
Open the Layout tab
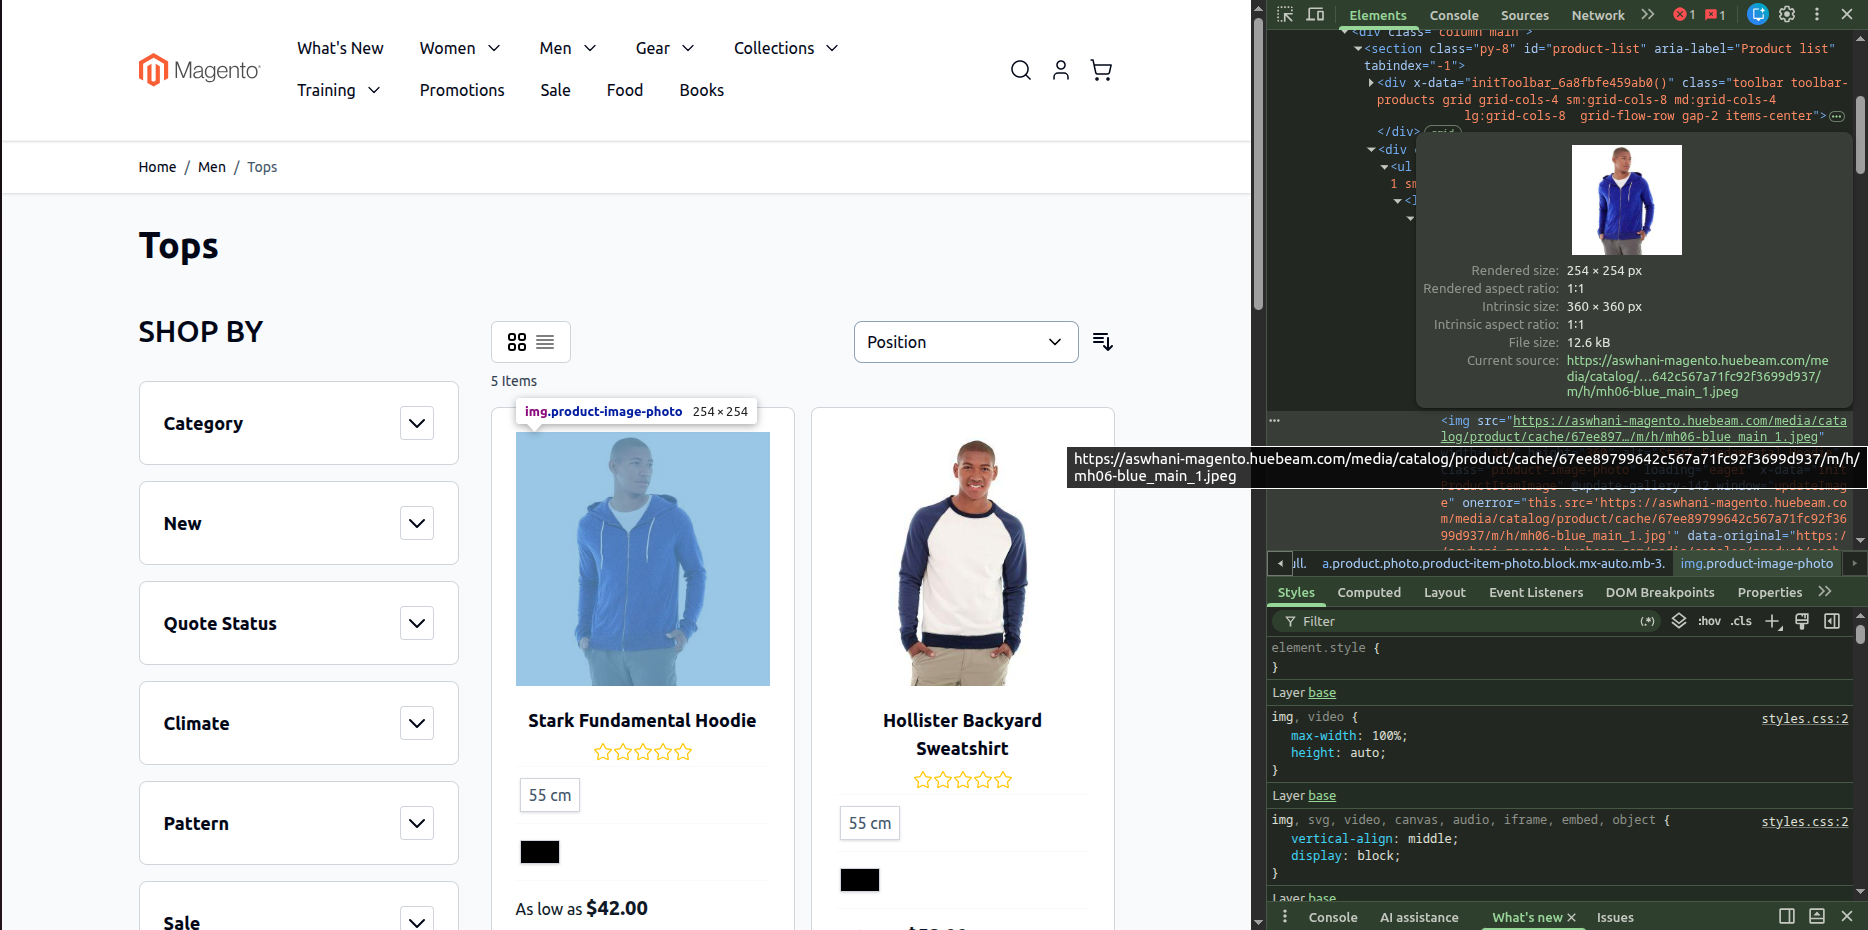1445,592
